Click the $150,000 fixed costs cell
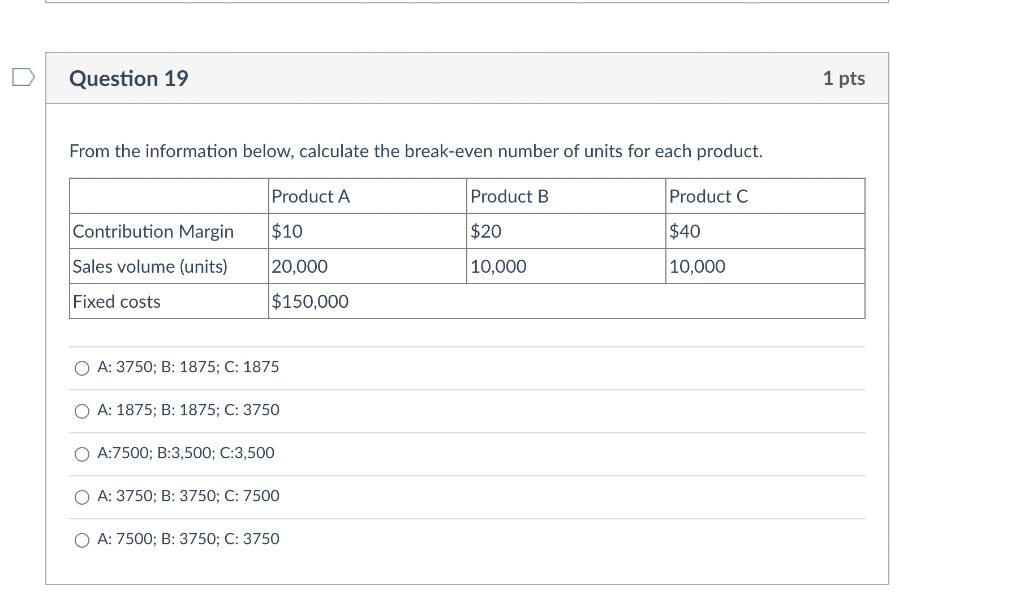 [x=311, y=302]
